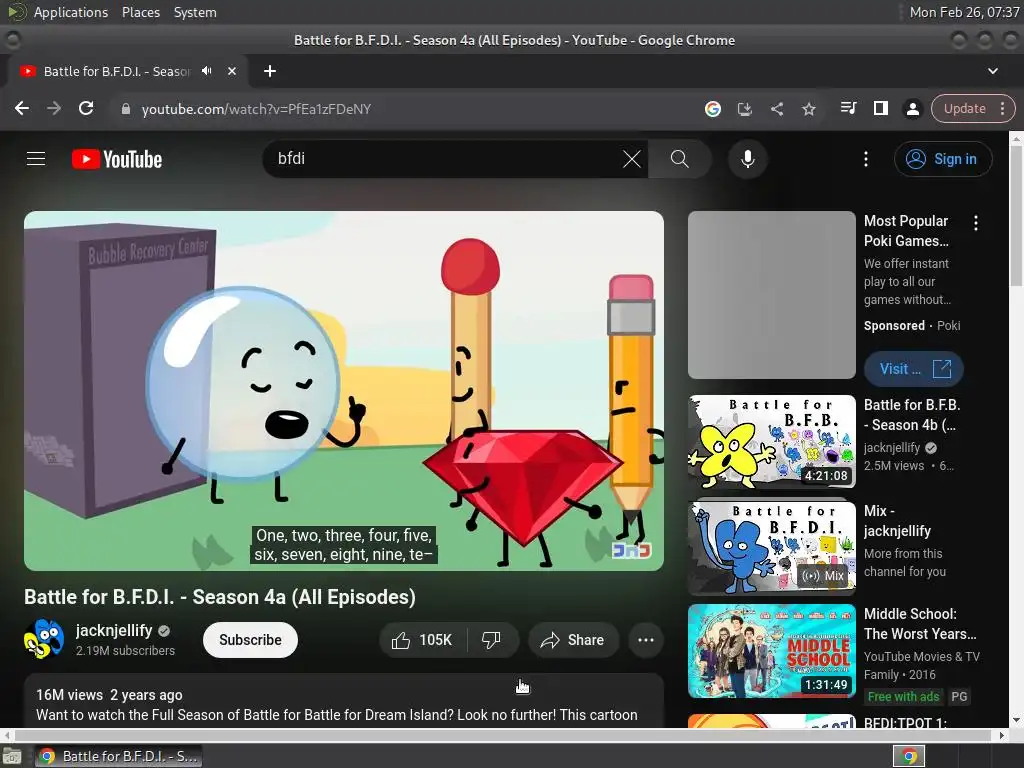Click the video player area
The width and height of the screenshot is (1024, 768).
344,391
